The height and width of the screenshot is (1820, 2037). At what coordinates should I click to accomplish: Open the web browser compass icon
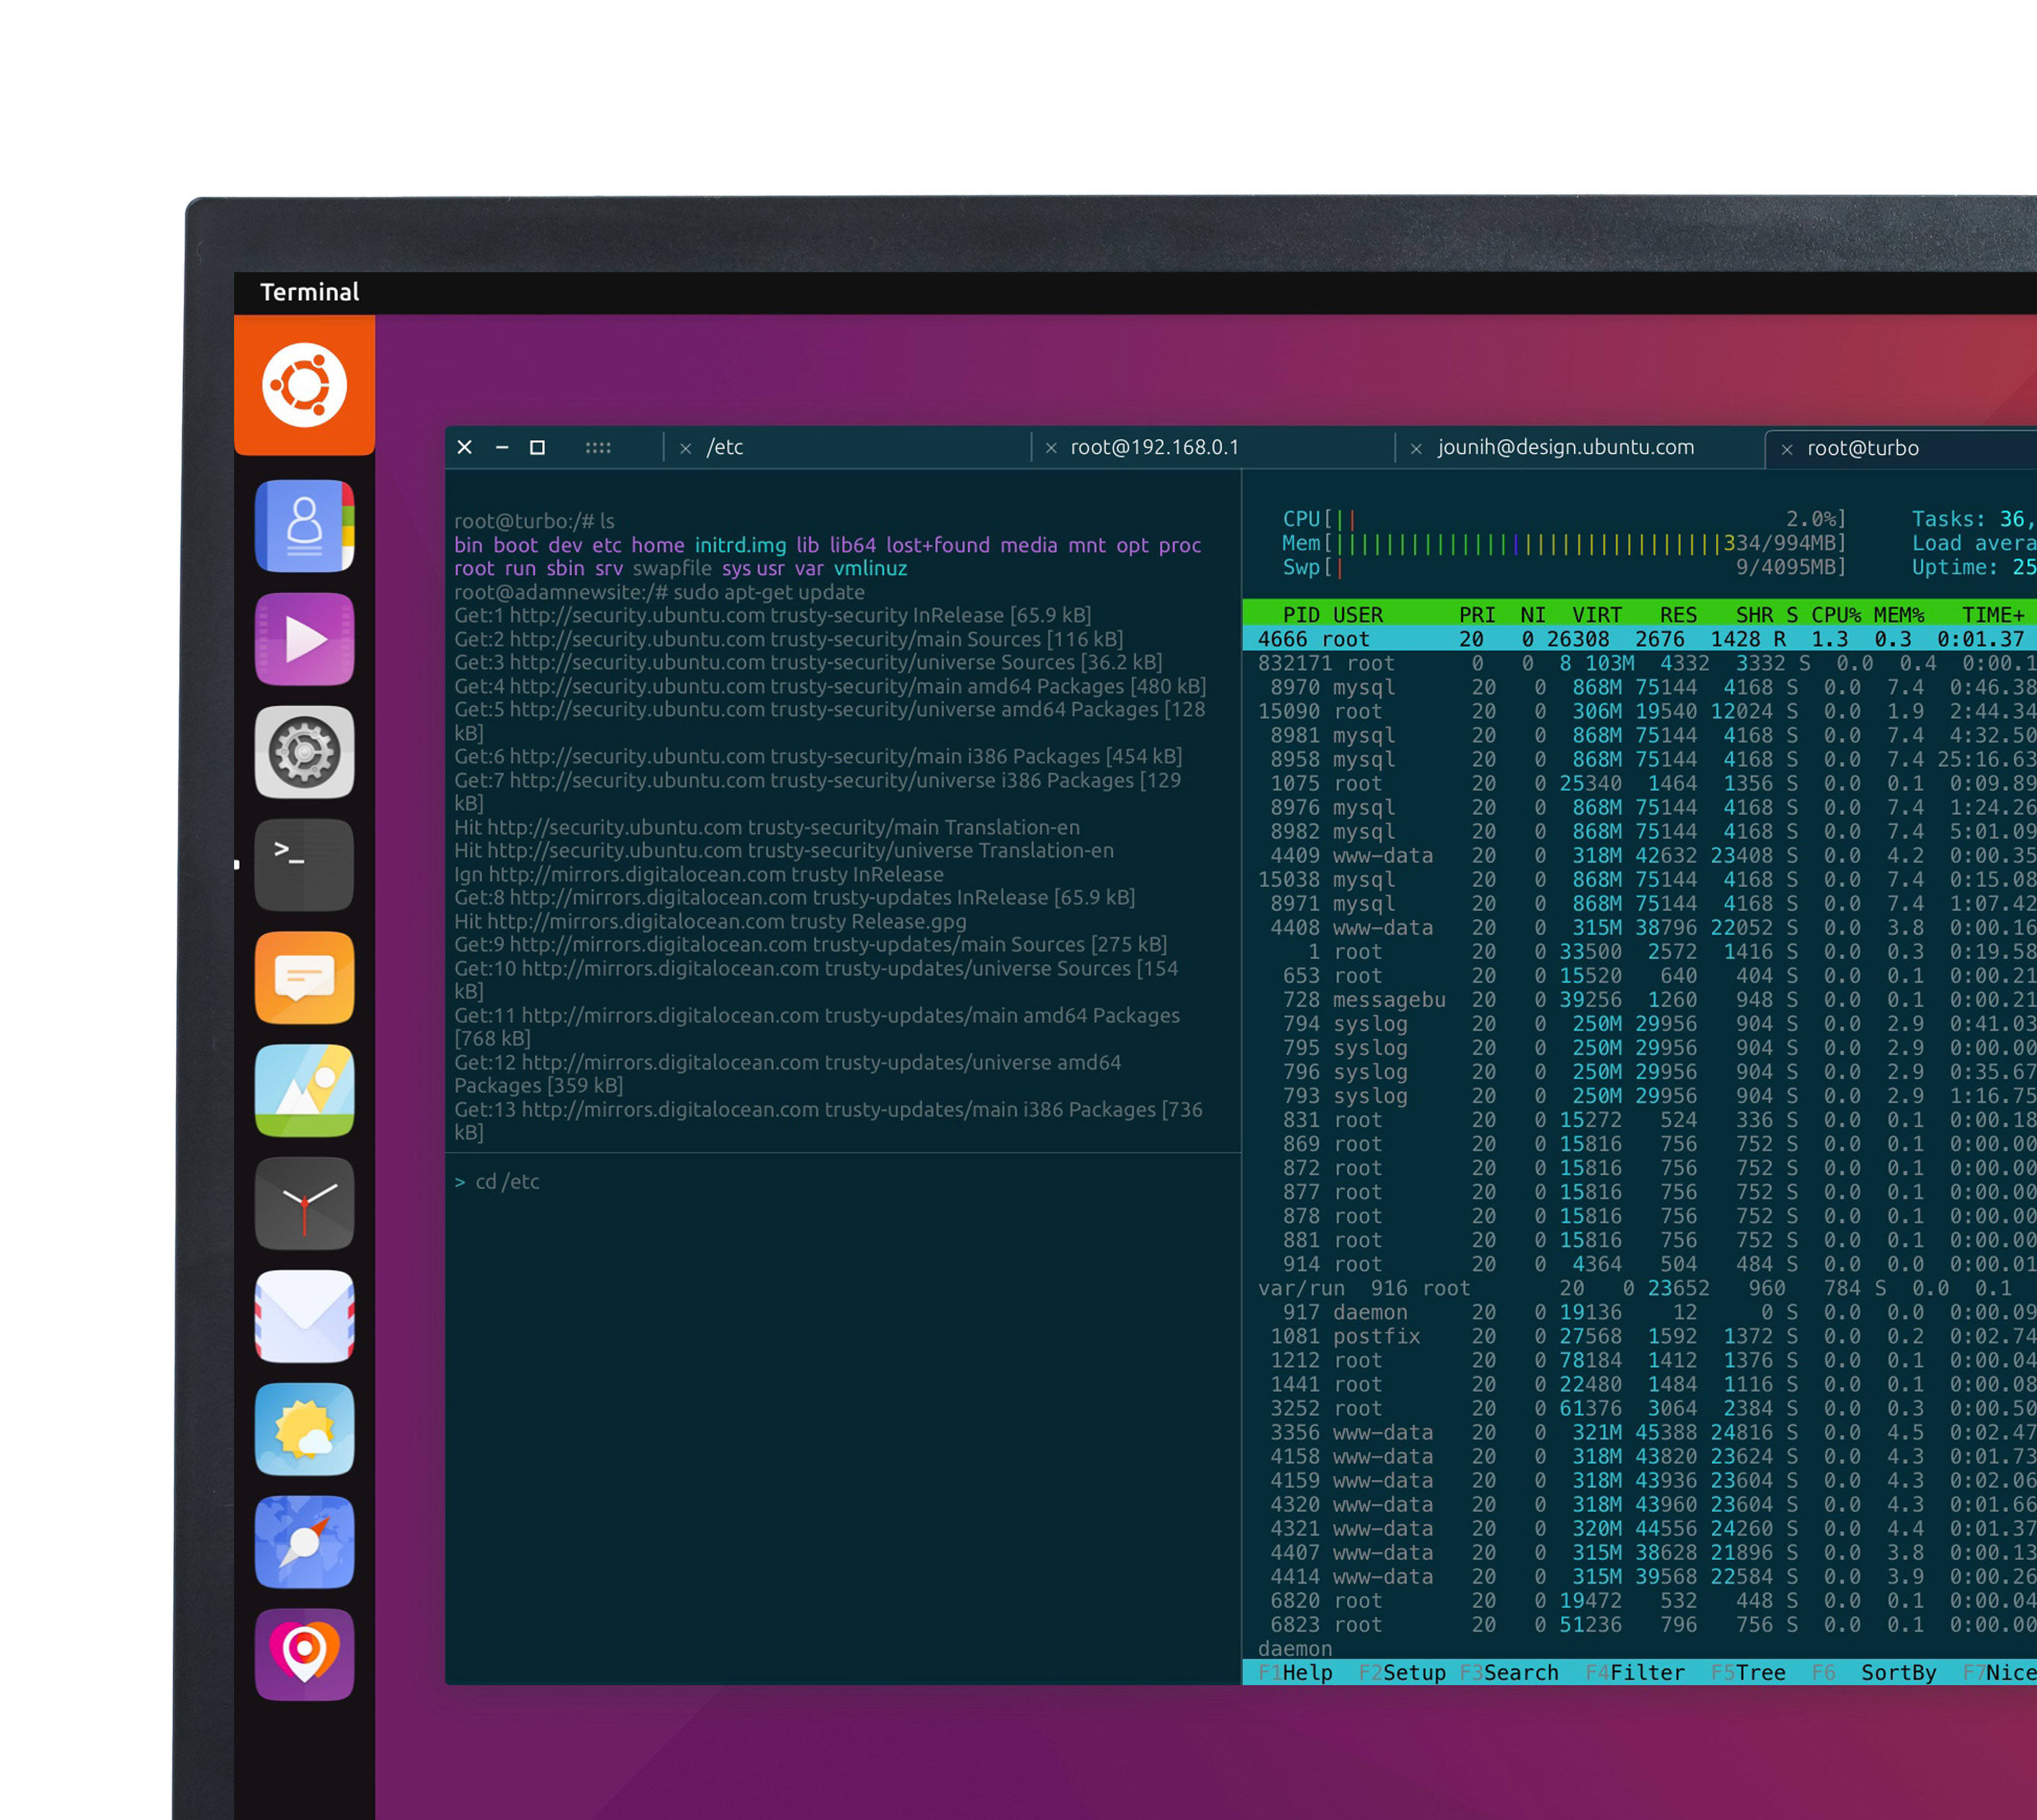point(304,1542)
